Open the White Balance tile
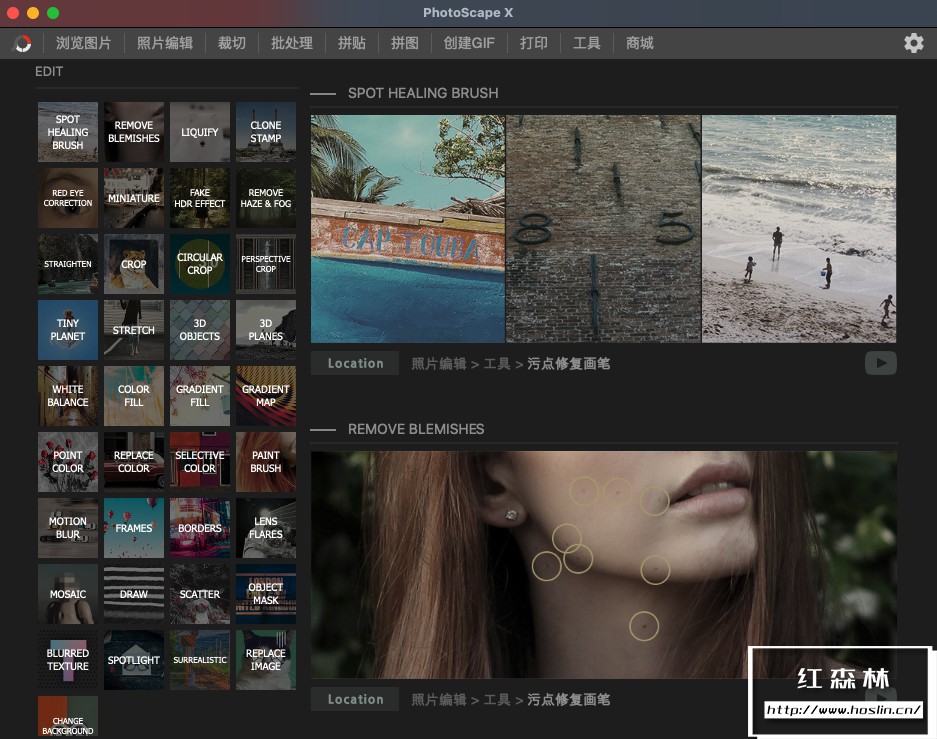This screenshot has width=937, height=739. pyautogui.click(x=68, y=395)
